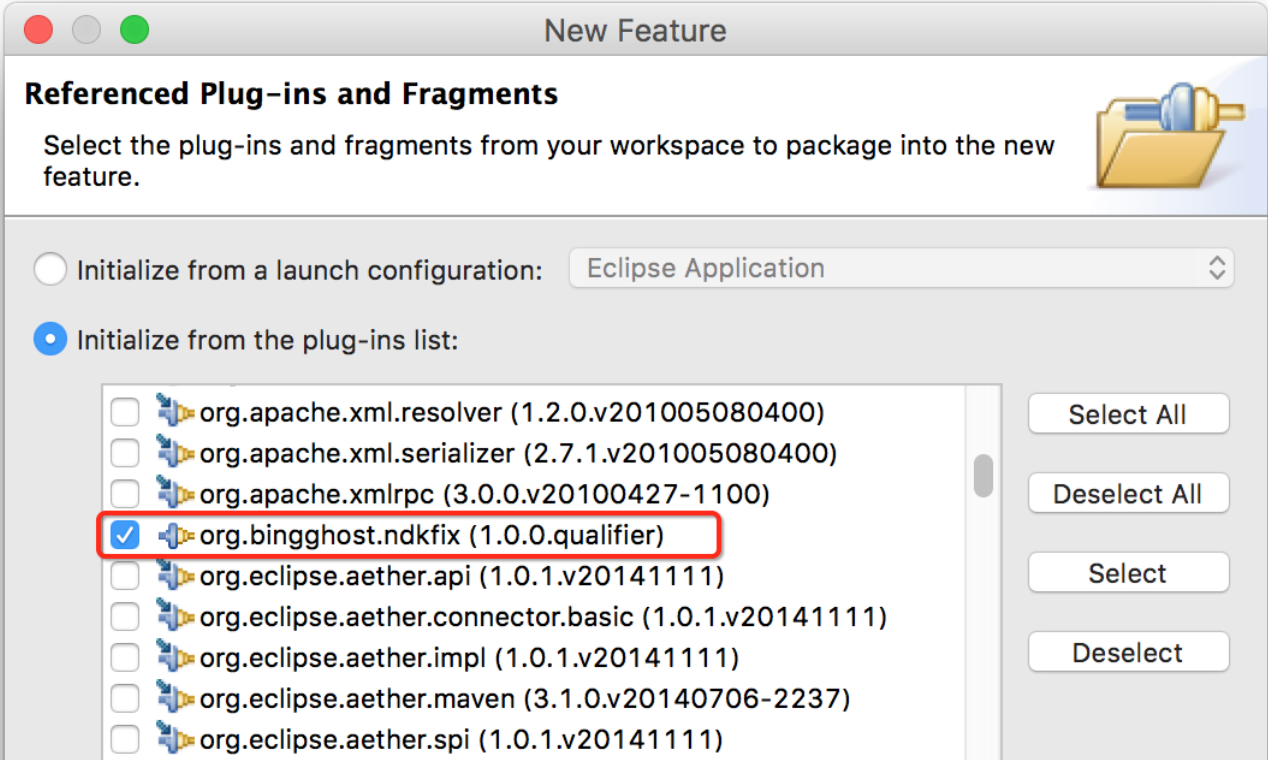Enable org.eclipse.aether.maven checkbox
This screenshot has height=760, width=1268.
(x=125, y=699)
